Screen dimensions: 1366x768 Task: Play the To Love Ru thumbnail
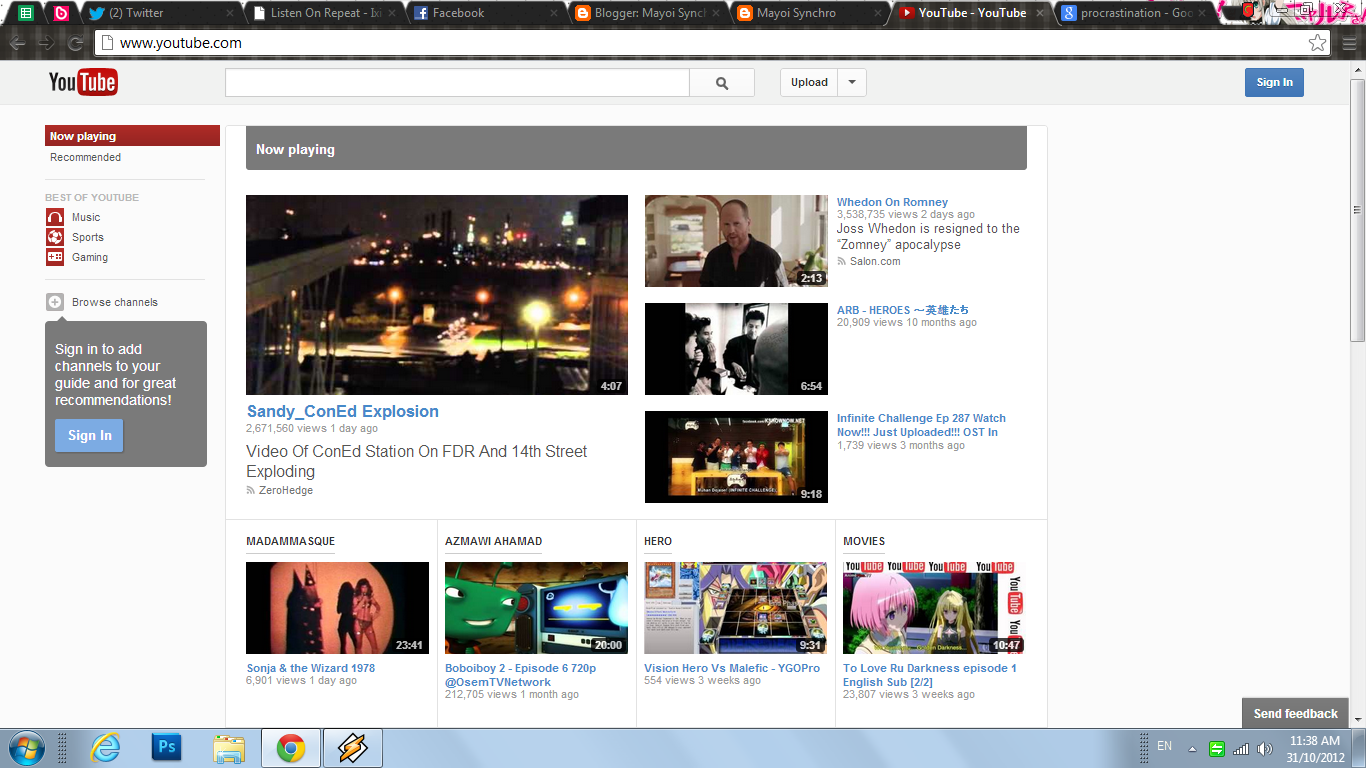[934, 608]
